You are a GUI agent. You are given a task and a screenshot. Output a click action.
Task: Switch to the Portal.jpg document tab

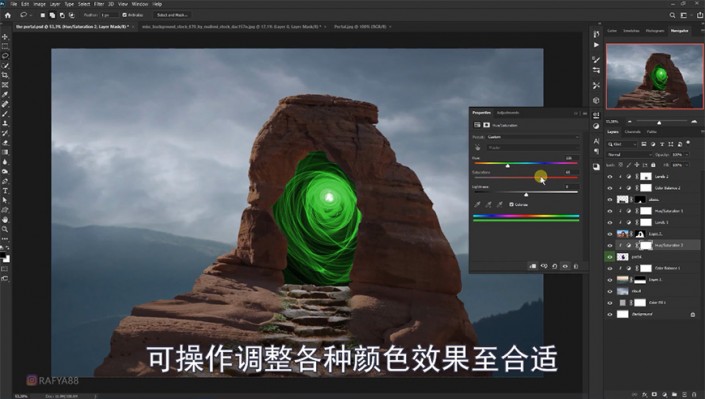tap(360, 27)
